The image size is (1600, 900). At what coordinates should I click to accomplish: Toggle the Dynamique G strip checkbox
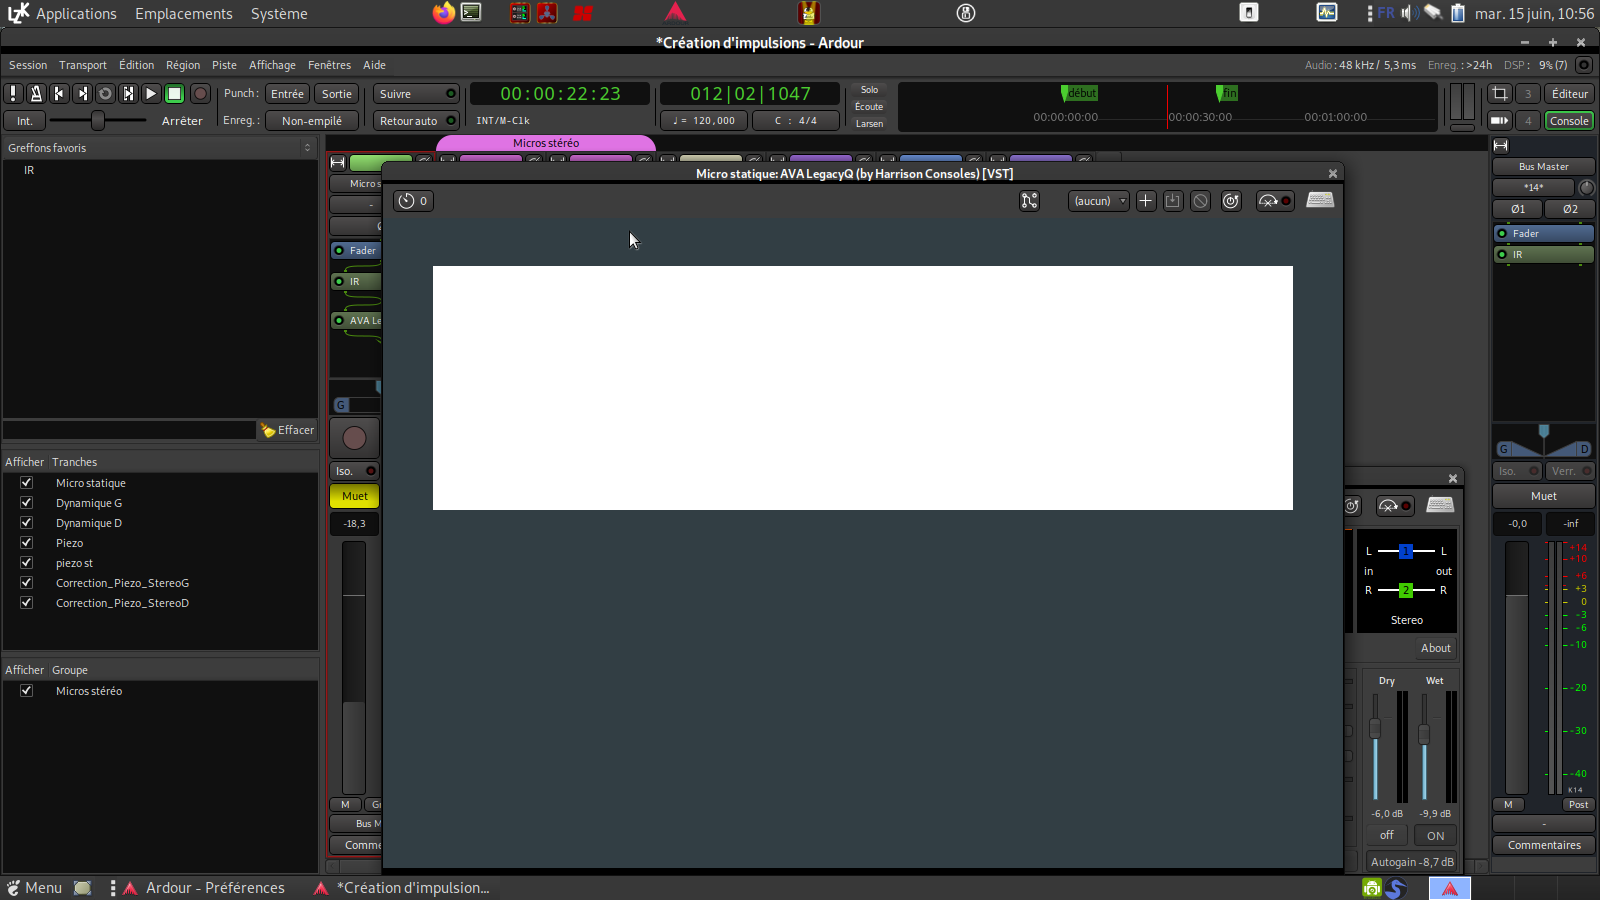[x=27, y=503]
